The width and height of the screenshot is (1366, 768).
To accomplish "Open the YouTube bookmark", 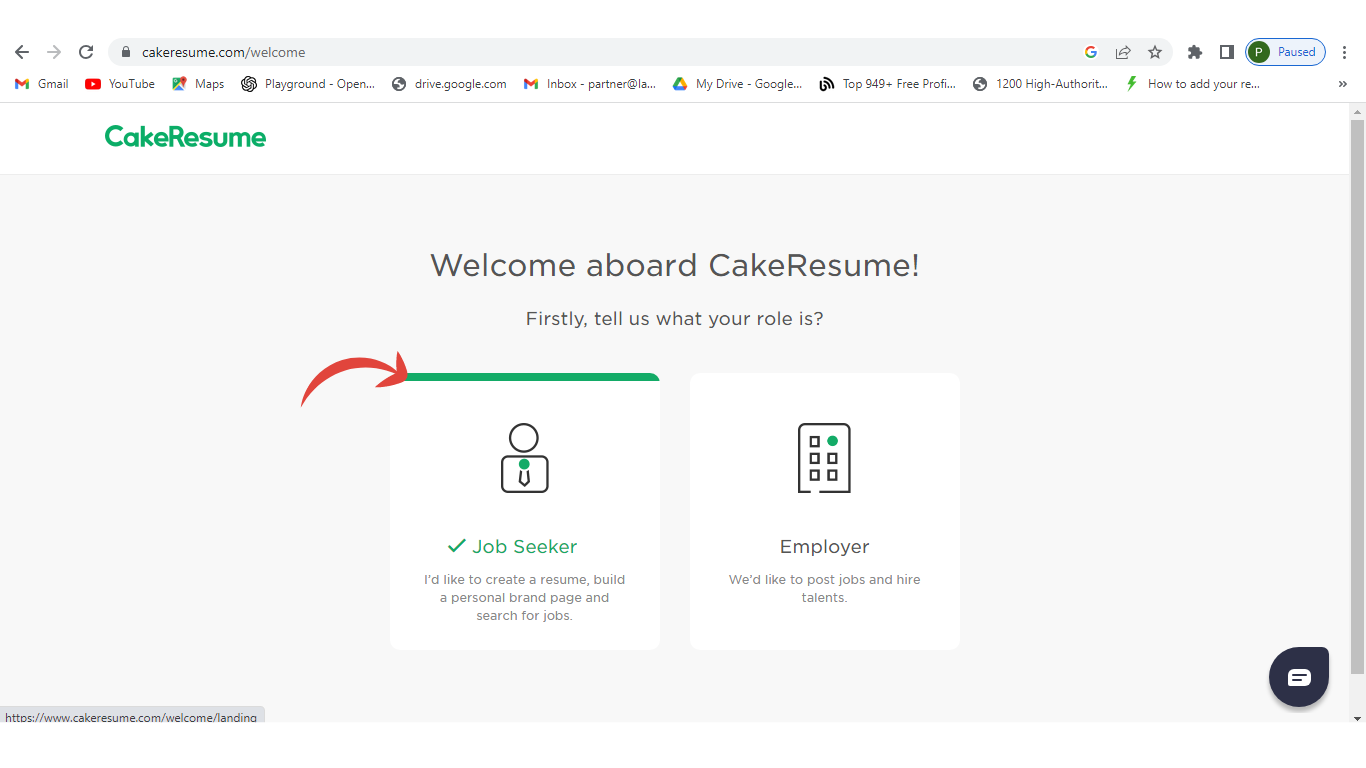I will (120, 84).
